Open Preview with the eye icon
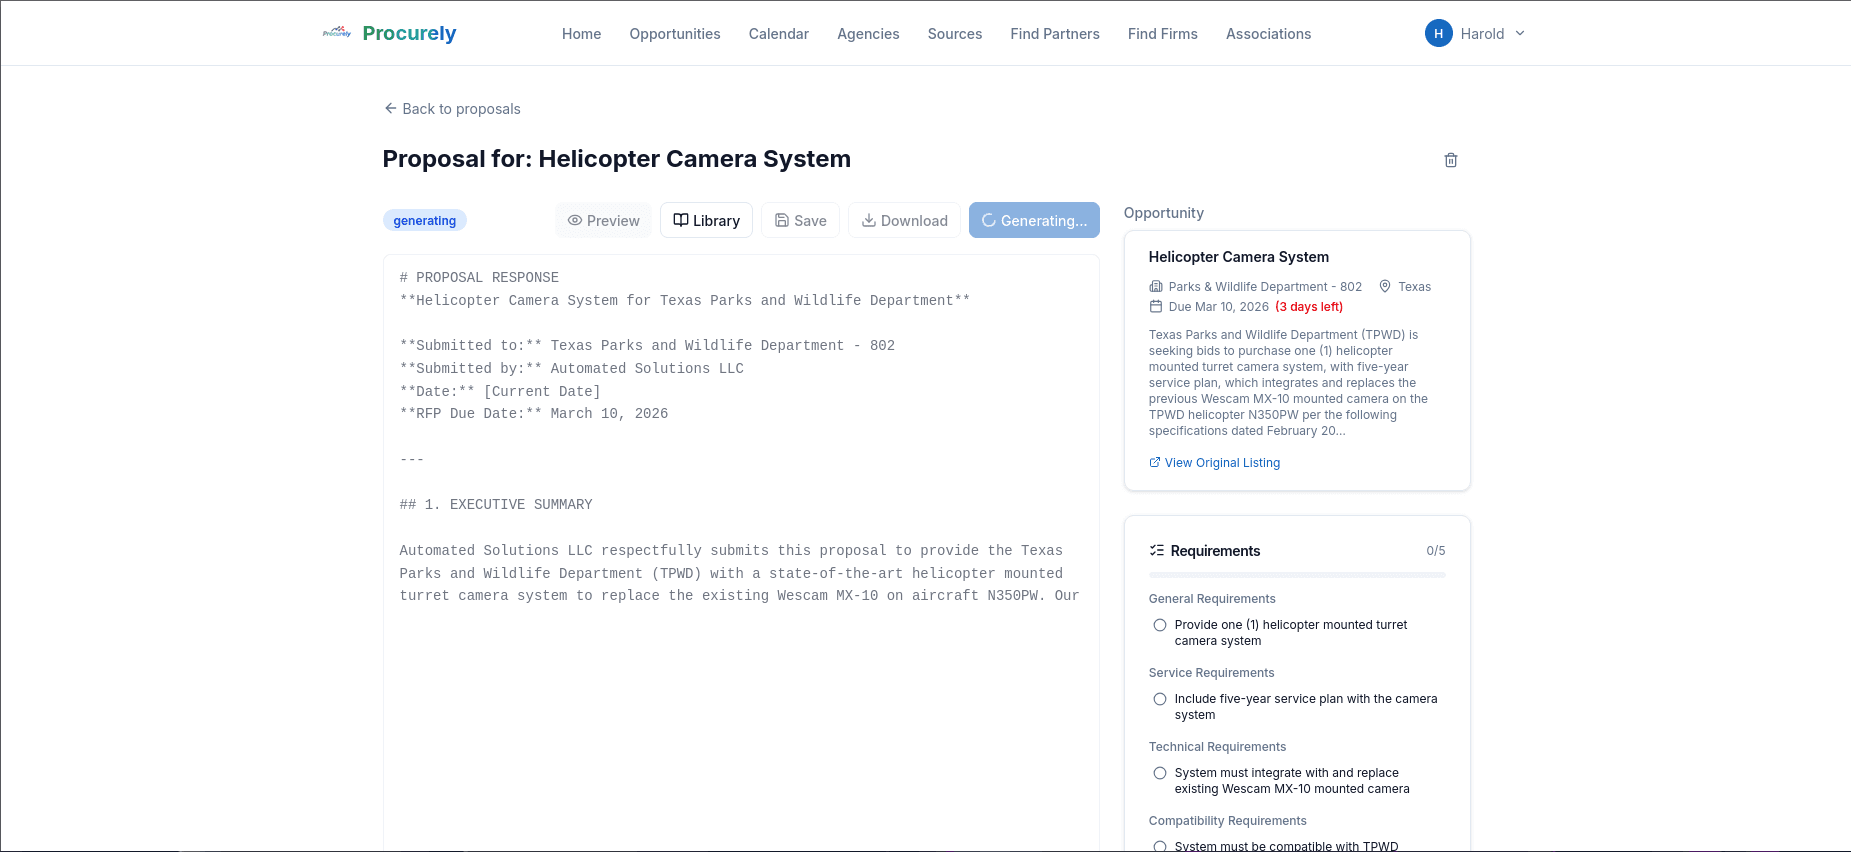This screenshot has width=1851, height=852. click(x=603, y=221)
